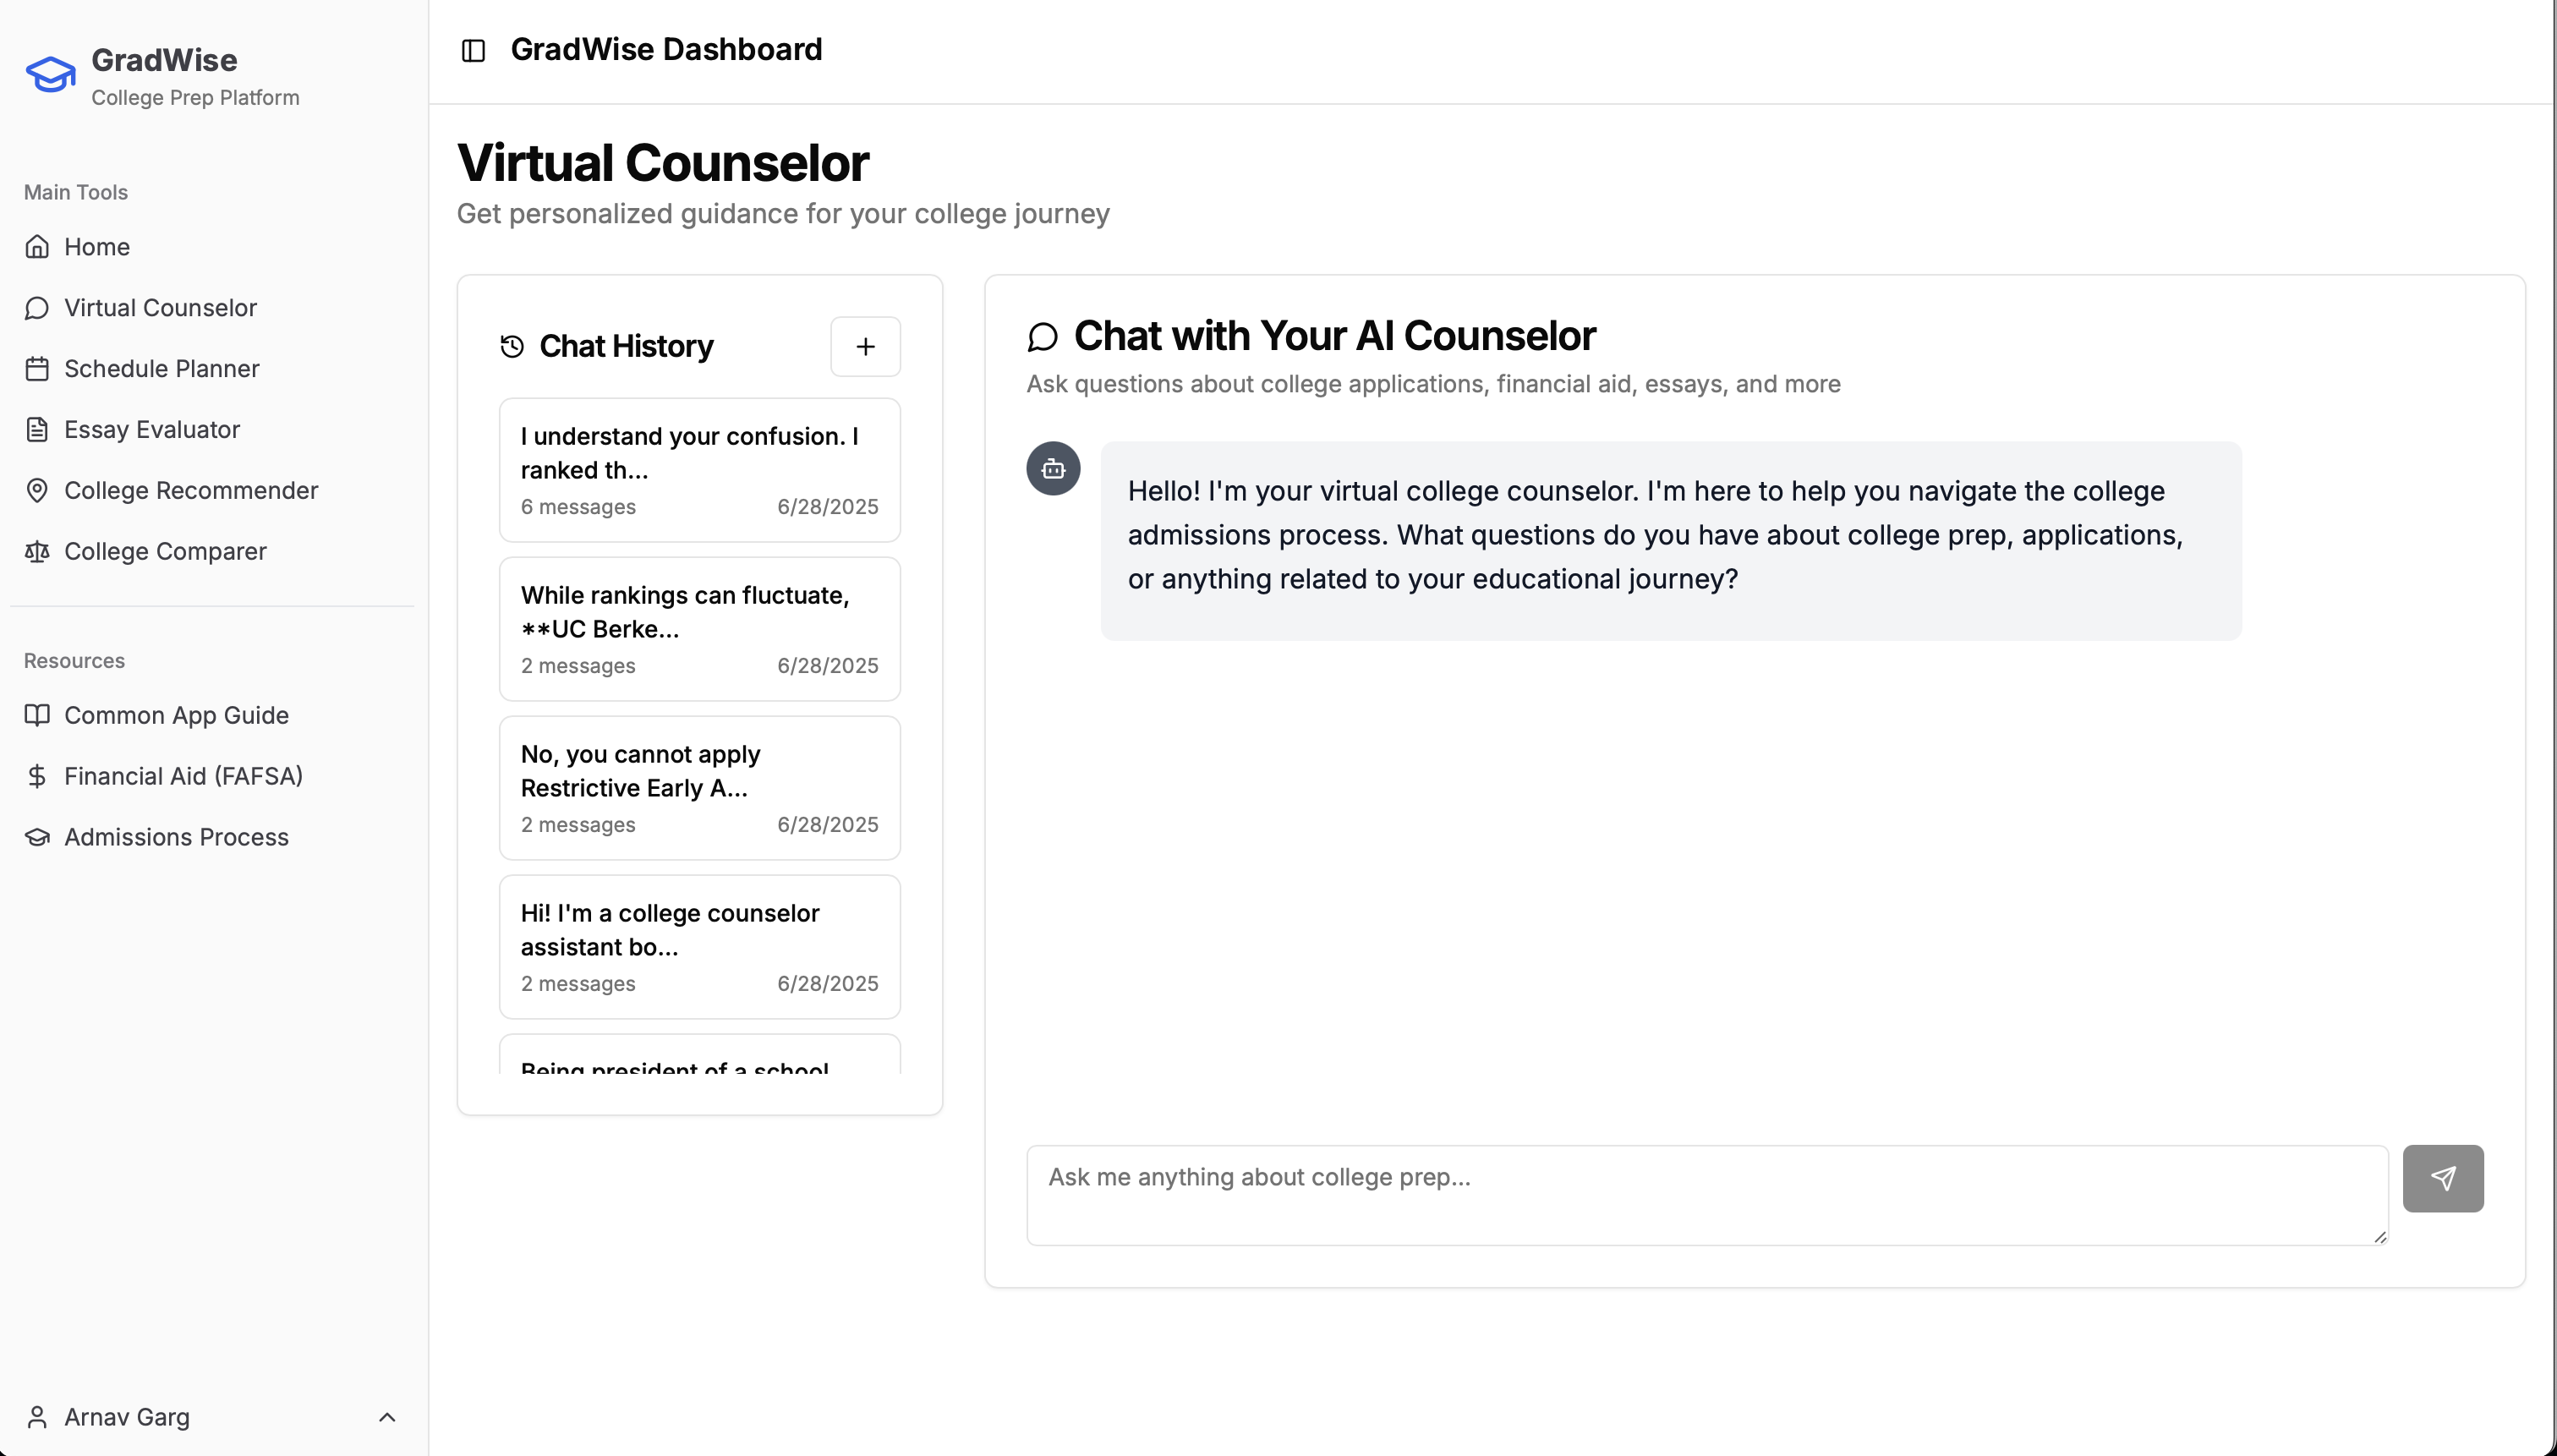This screenshot has height=1456, width=2557.
Task: Select College Comparer in sidebar
Action: (165, 552)
